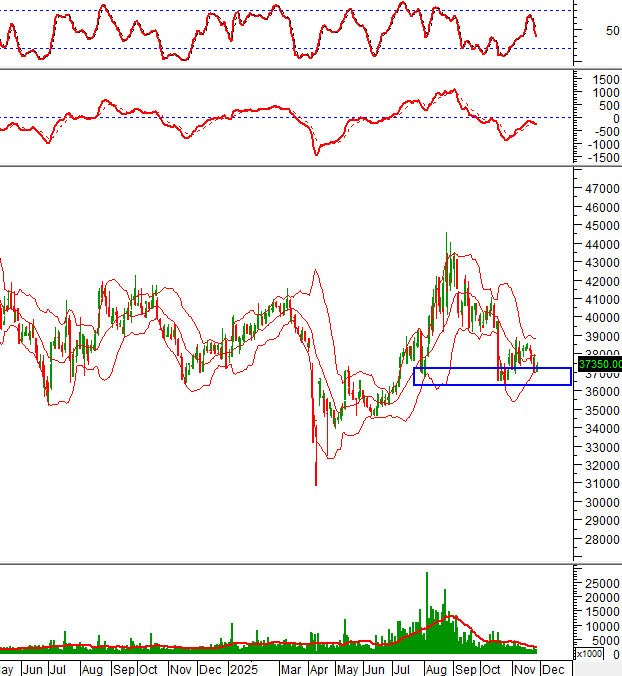Click the 40000 price axis label
Image resolution: width=622 pixels, height=676 pixels.
tap(601, 318)
